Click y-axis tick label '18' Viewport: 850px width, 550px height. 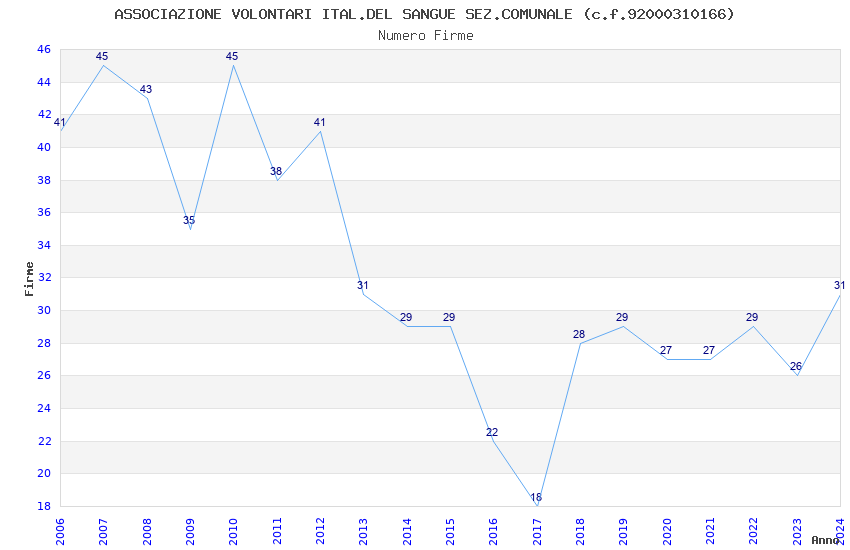[x=44, y=506]
